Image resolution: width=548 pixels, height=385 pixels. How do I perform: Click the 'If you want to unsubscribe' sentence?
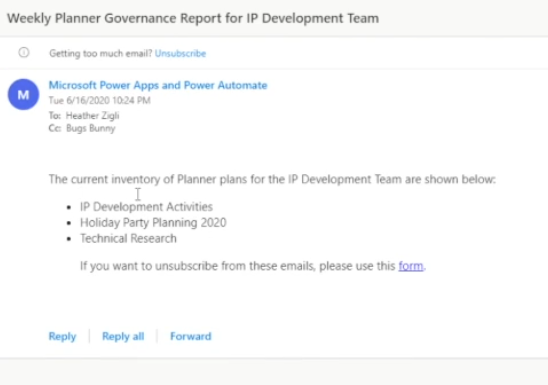[x=253, y=266]
